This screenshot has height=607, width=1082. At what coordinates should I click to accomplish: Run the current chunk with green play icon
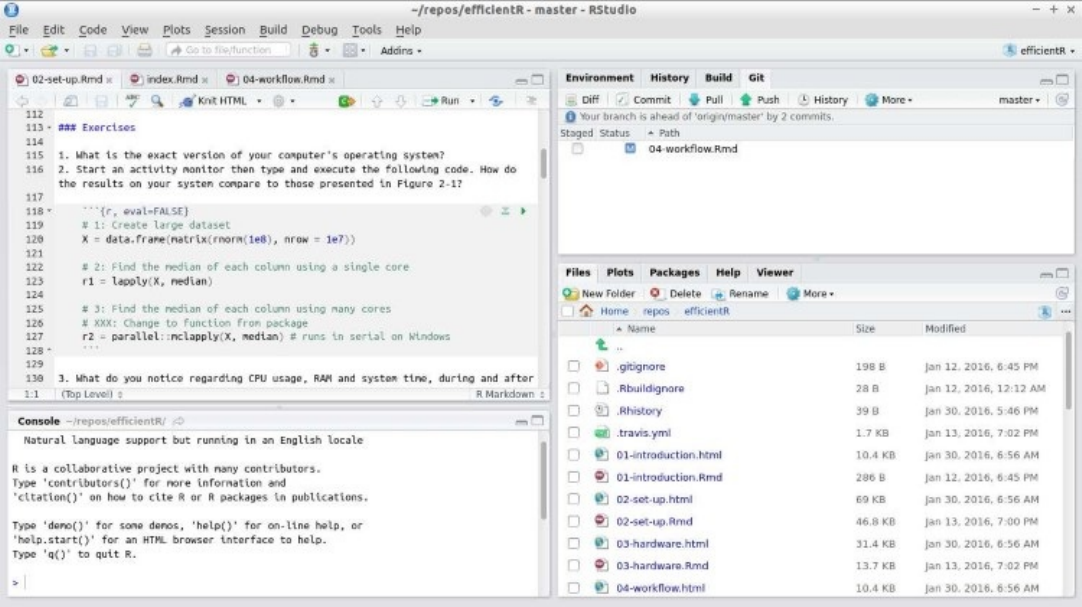tap(522, 212)
